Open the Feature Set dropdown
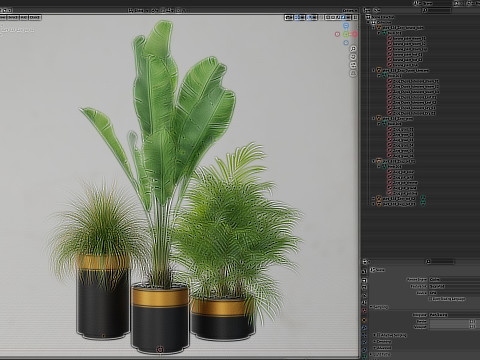 454,286
